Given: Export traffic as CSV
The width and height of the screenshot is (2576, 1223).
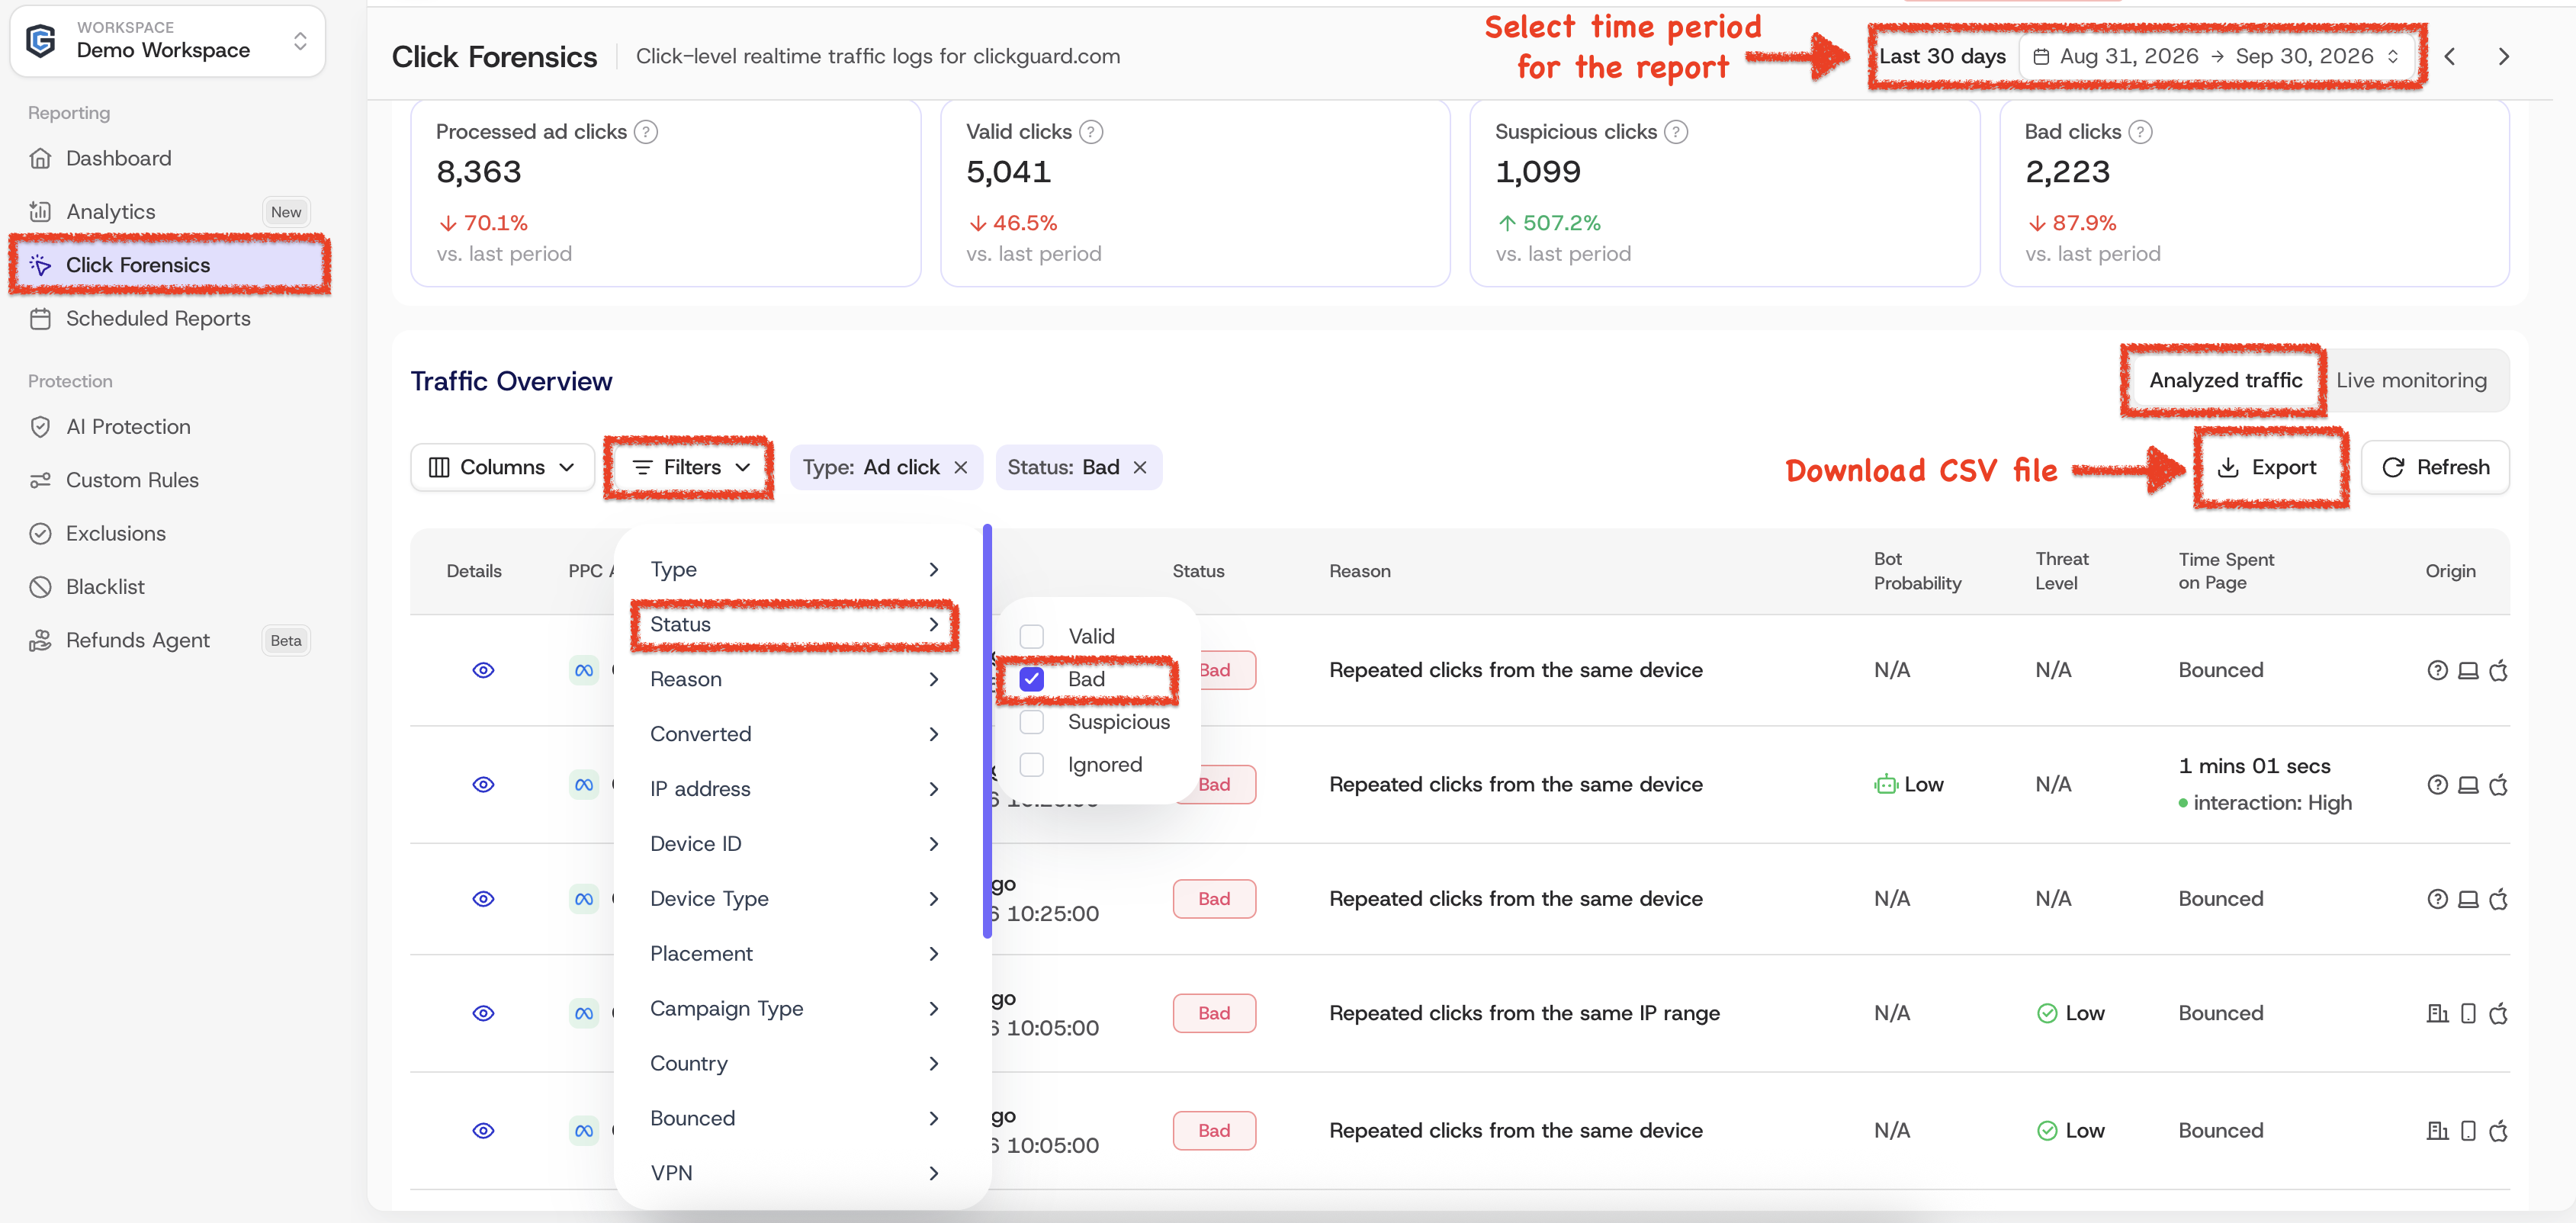Looking at the screenshot, I should click(2268, 467).
